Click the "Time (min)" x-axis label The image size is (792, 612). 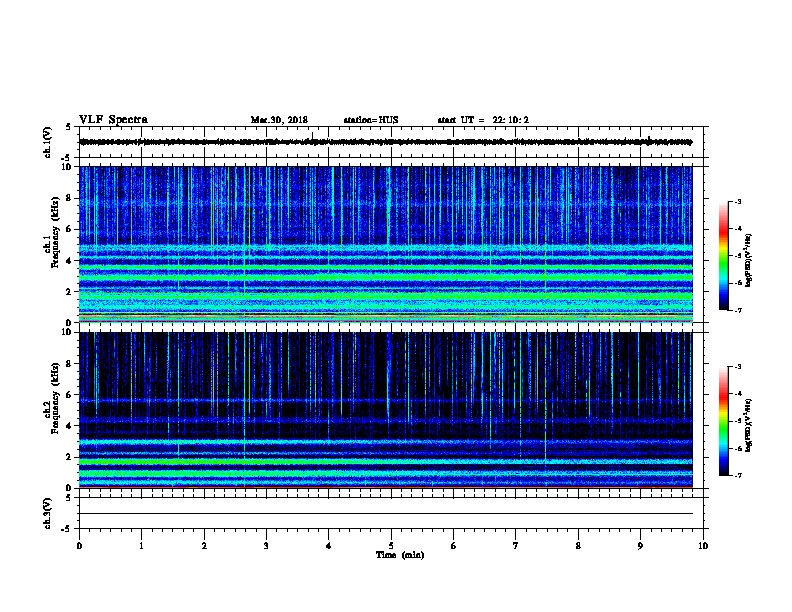pyautogui.click(x=400, y=555)
